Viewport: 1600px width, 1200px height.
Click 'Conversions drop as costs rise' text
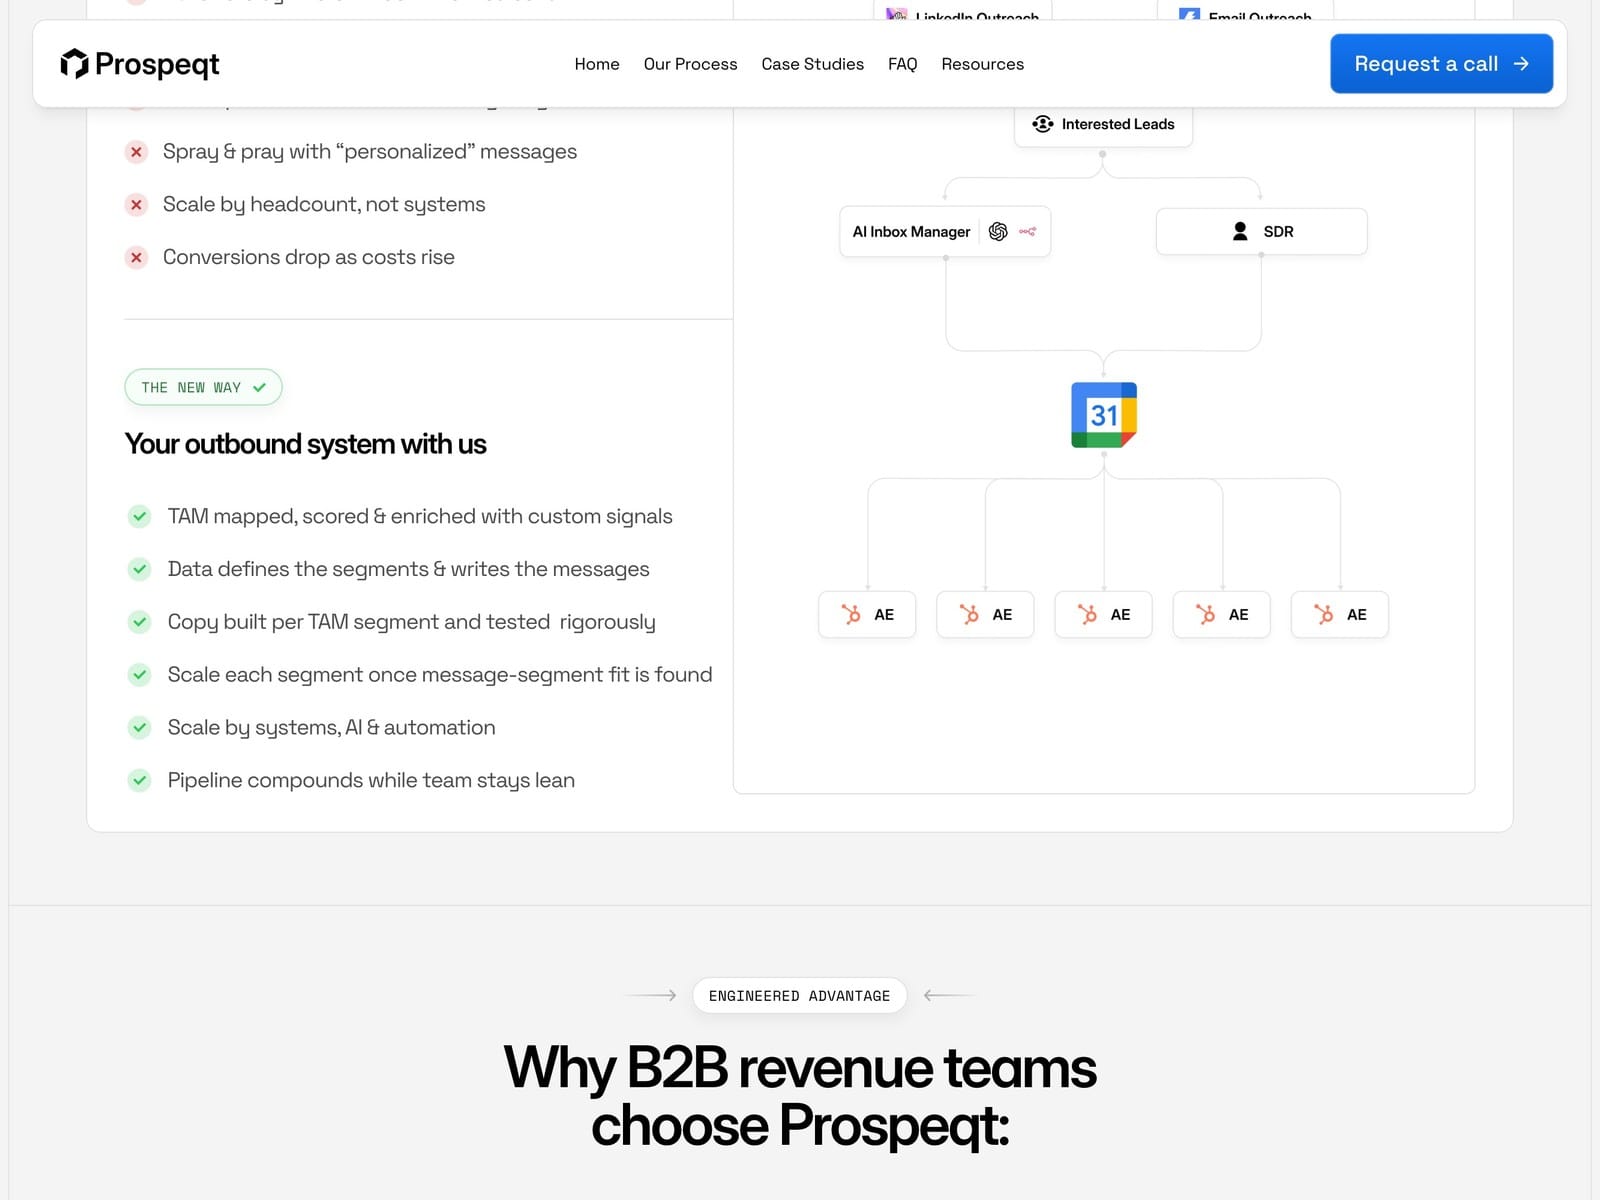[308, 257]
